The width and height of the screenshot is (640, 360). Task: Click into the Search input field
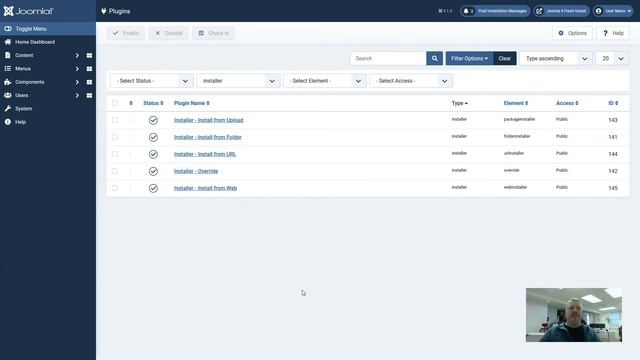coord(388,58)
